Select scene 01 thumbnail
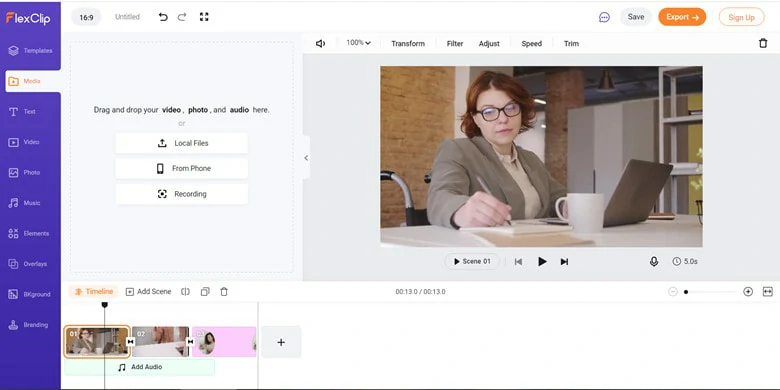 [97, 342]
